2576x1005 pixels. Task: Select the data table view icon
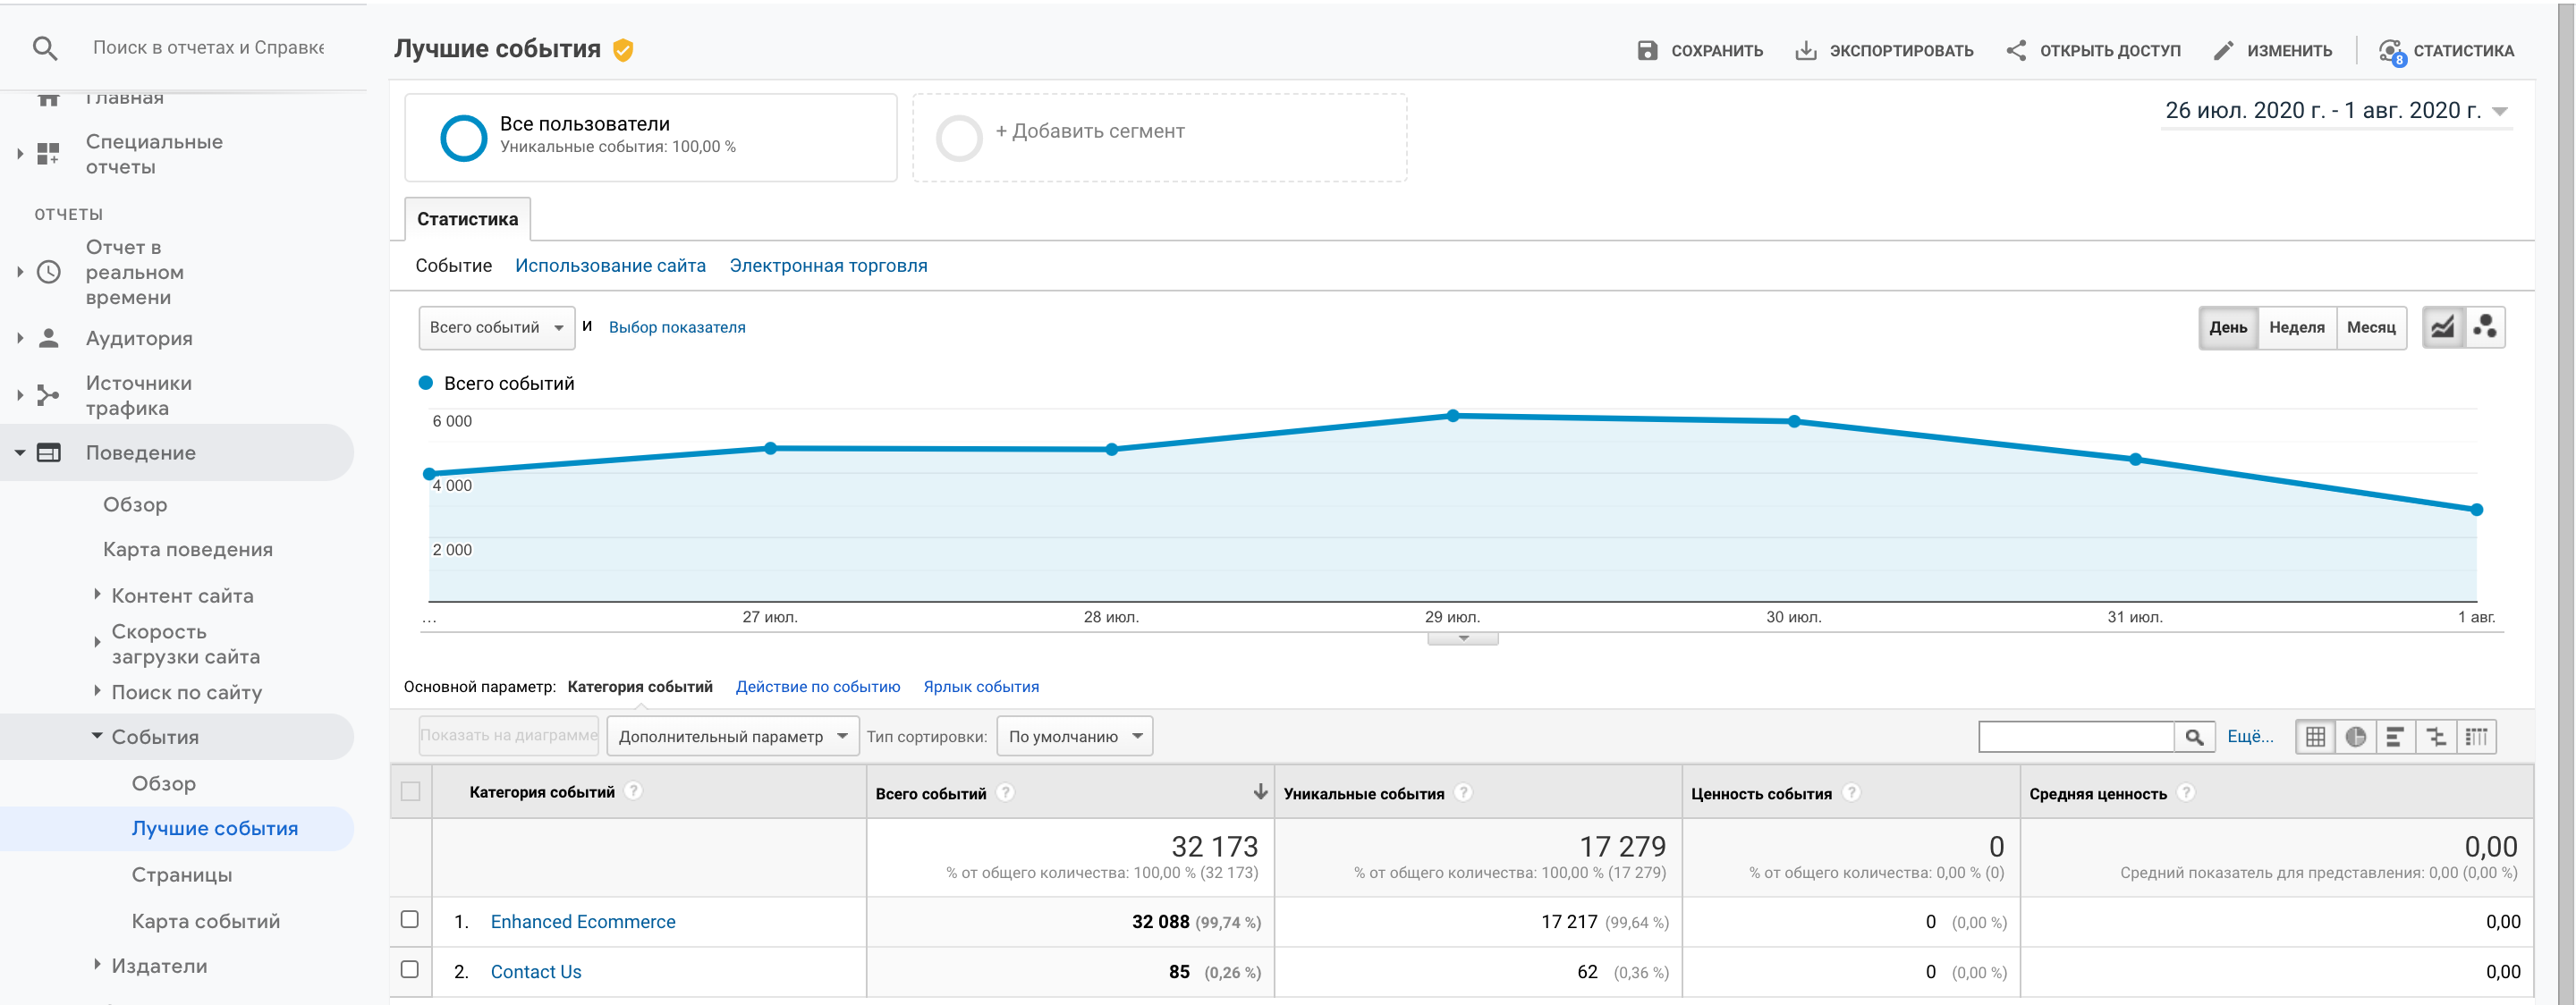point(2315,737)
